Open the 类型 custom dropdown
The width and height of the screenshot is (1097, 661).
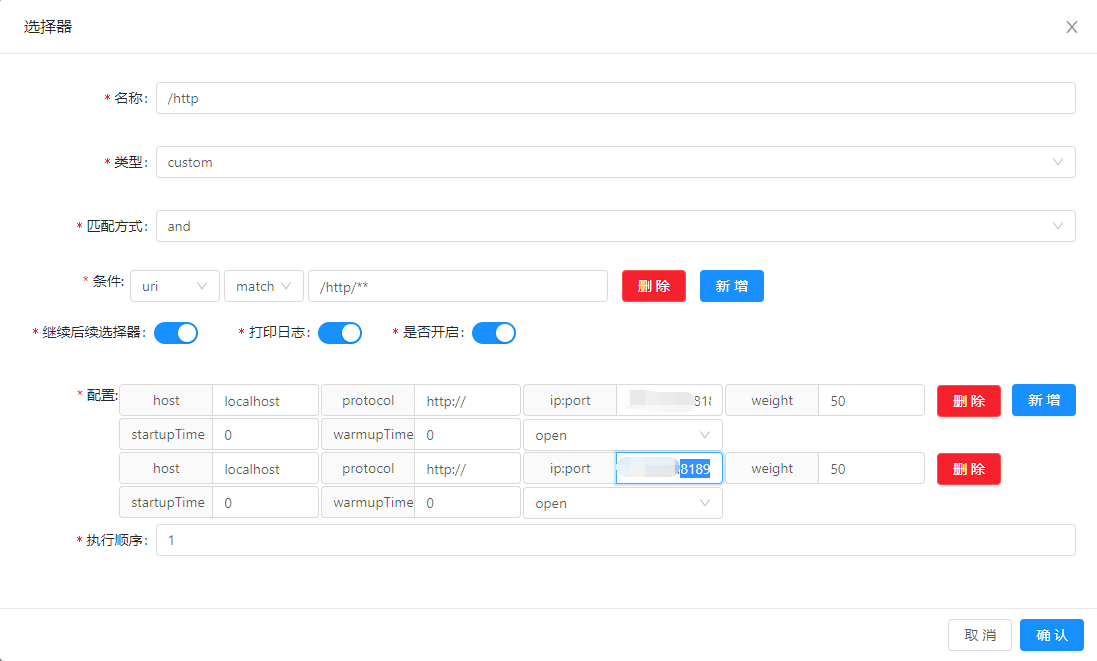pos(616,162)
